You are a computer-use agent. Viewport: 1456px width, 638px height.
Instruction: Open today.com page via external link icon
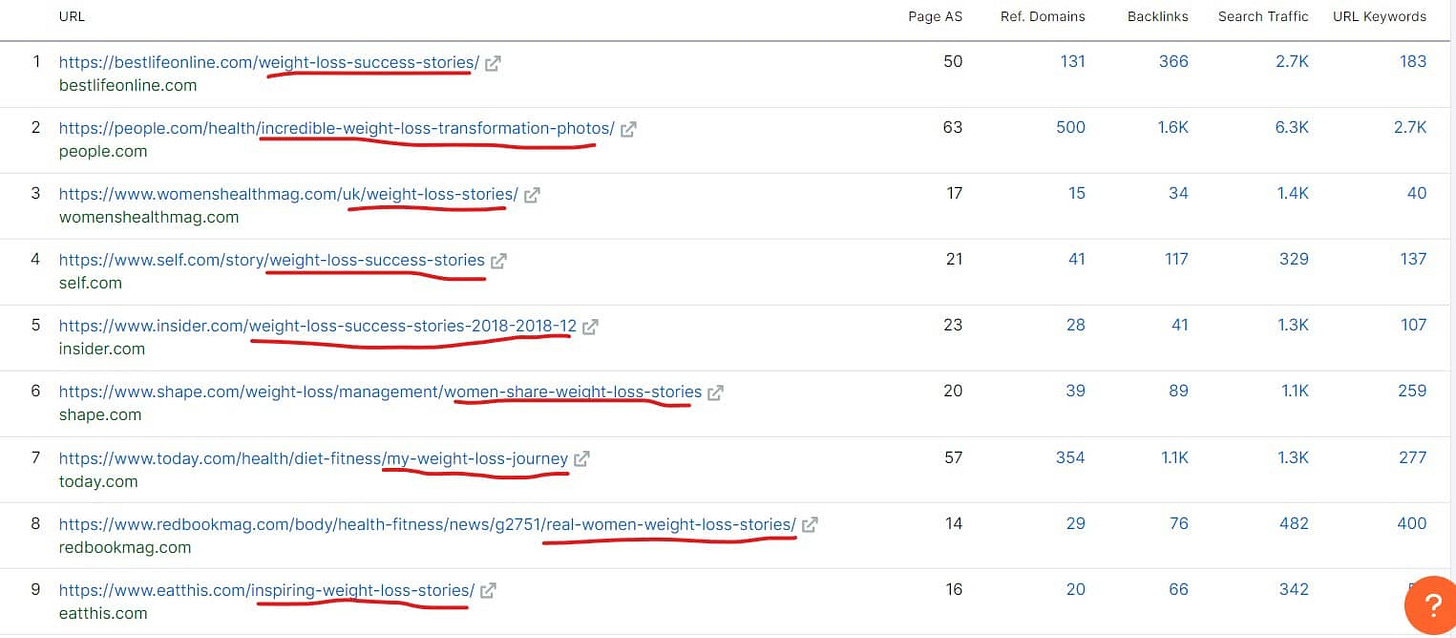tap(581, 457)
